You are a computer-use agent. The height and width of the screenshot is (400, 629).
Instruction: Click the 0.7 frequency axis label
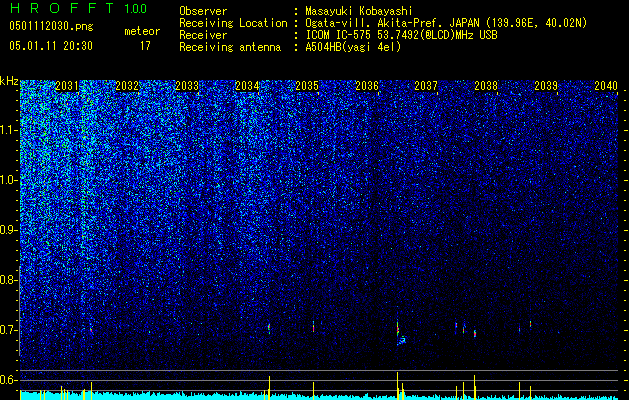point(7,330)
